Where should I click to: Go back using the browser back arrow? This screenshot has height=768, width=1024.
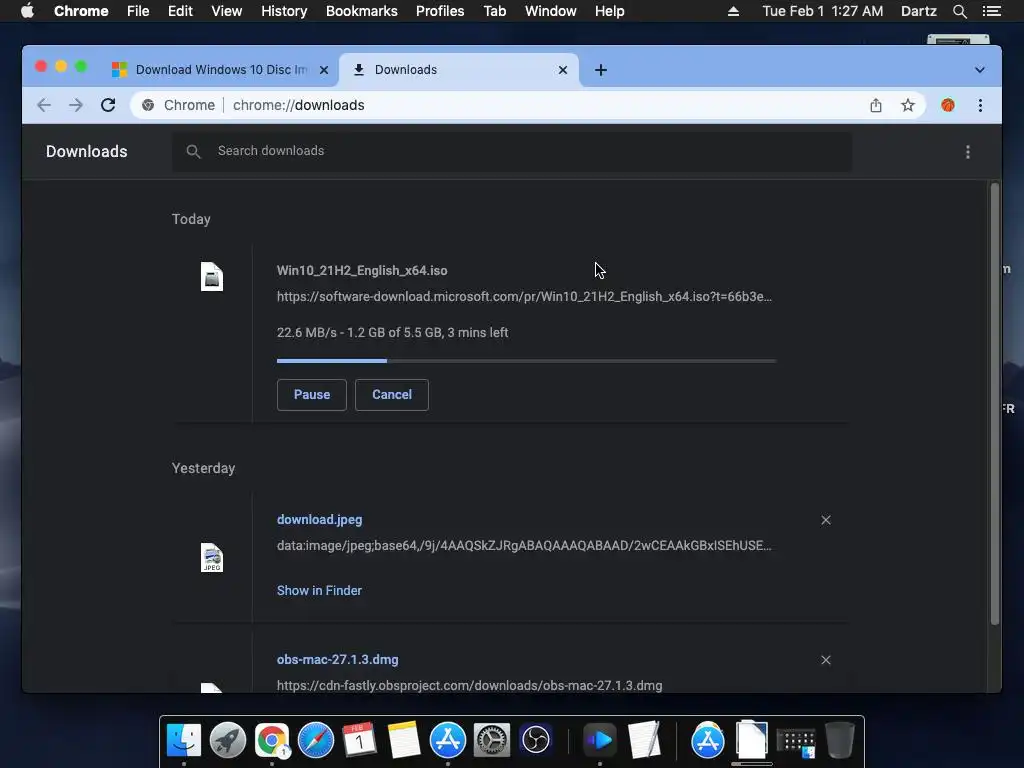[44, 105]
